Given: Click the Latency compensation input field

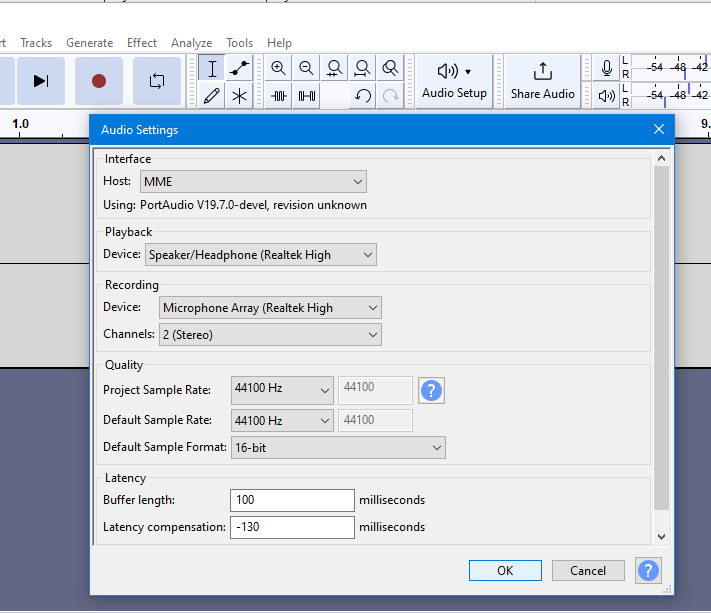Looking at the screenshot, I should tap(292, 527).
